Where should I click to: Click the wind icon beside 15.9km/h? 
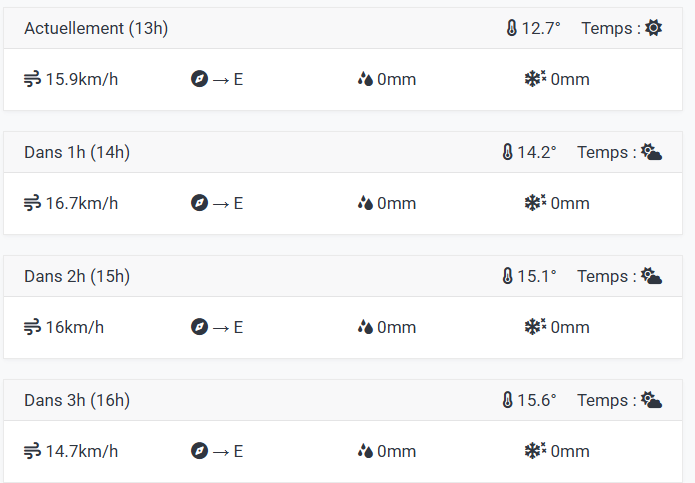[x=32, y=79]
